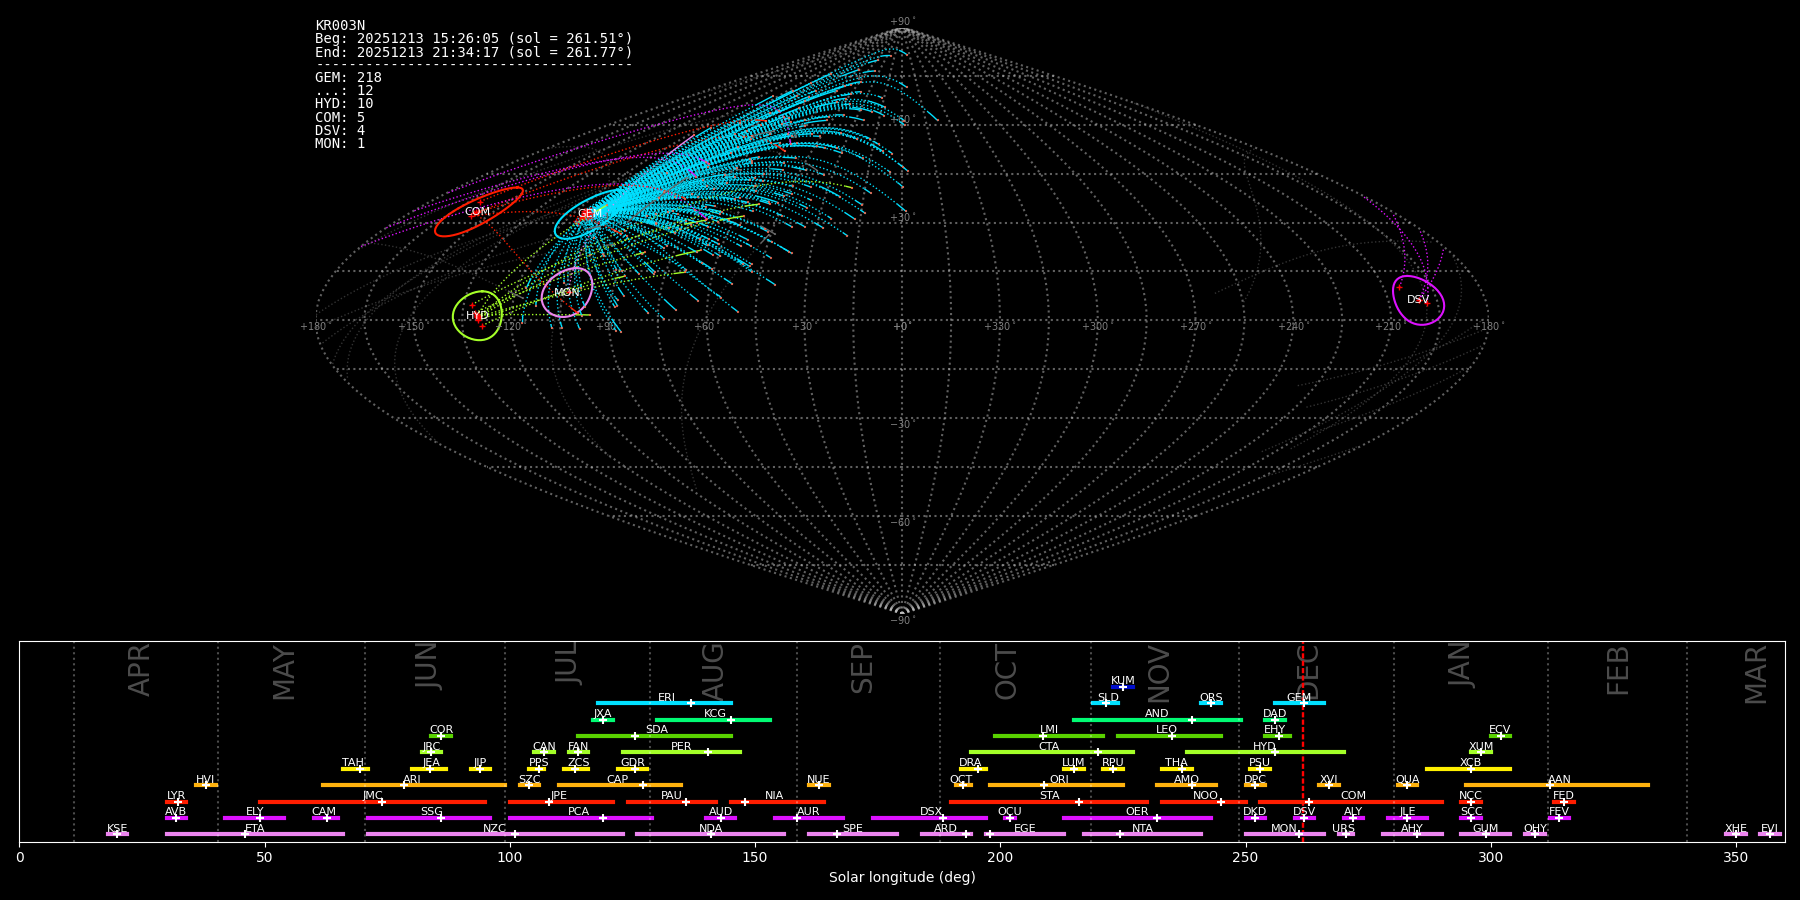This screenshot has height=900, width=1800.
Task: Click the XCB shower label in the timeline
Action: click(x=1470, y=763)
